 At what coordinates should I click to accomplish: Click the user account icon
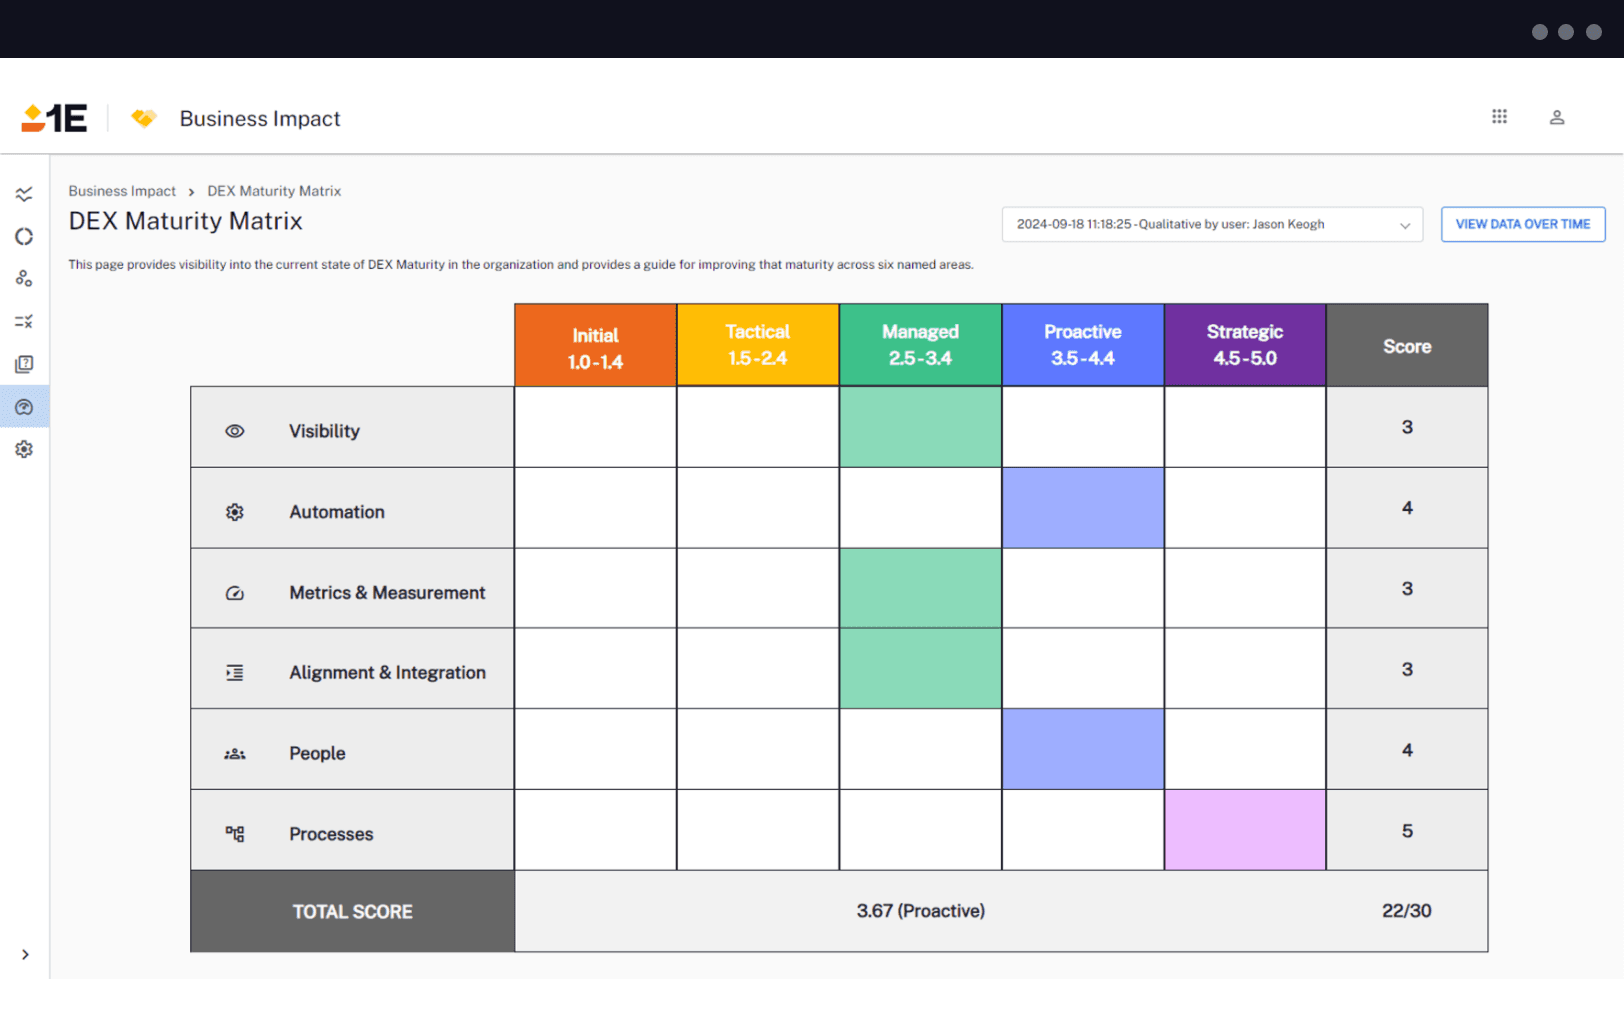pyautogui.click(x=1557, y=117)
